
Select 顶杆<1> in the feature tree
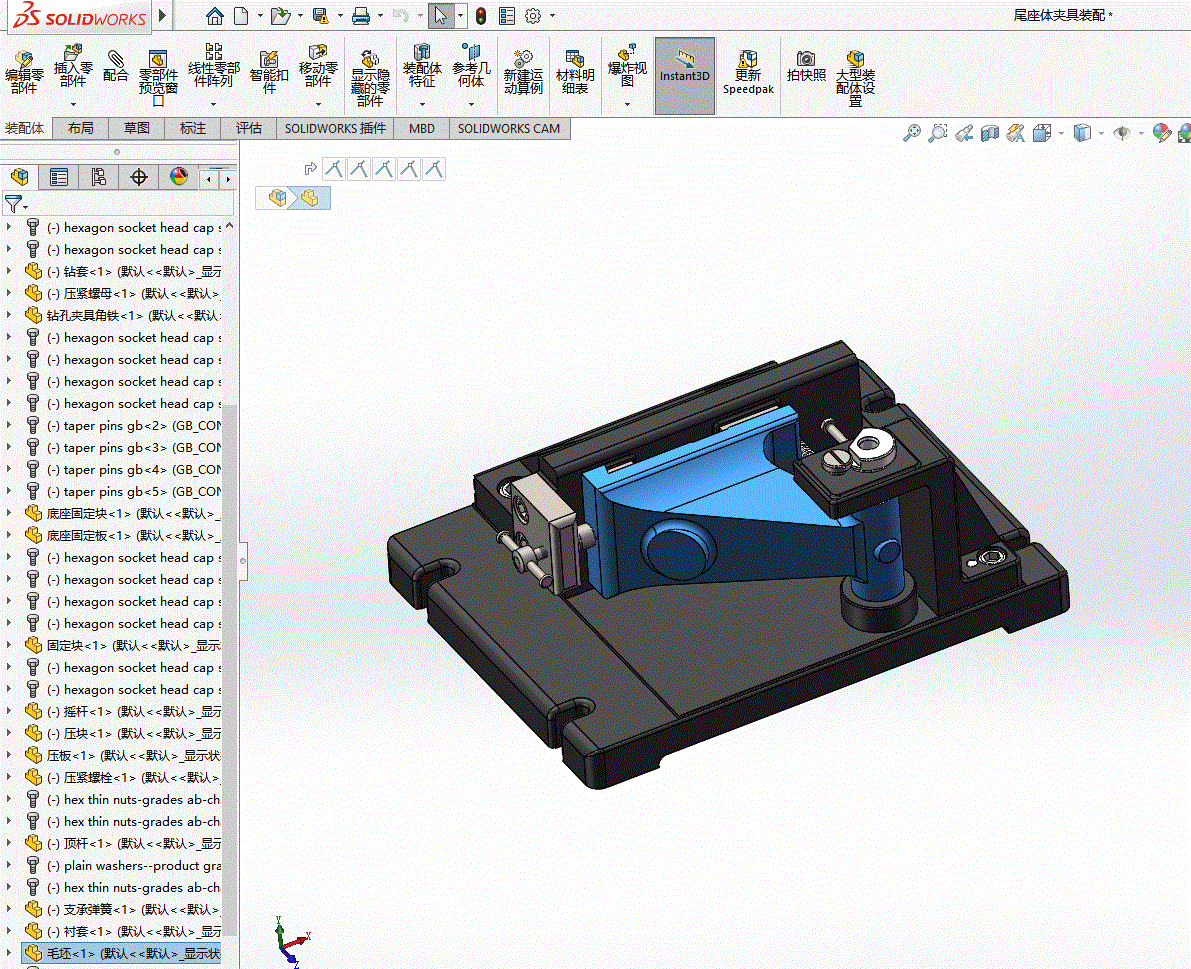click(122, 844)
